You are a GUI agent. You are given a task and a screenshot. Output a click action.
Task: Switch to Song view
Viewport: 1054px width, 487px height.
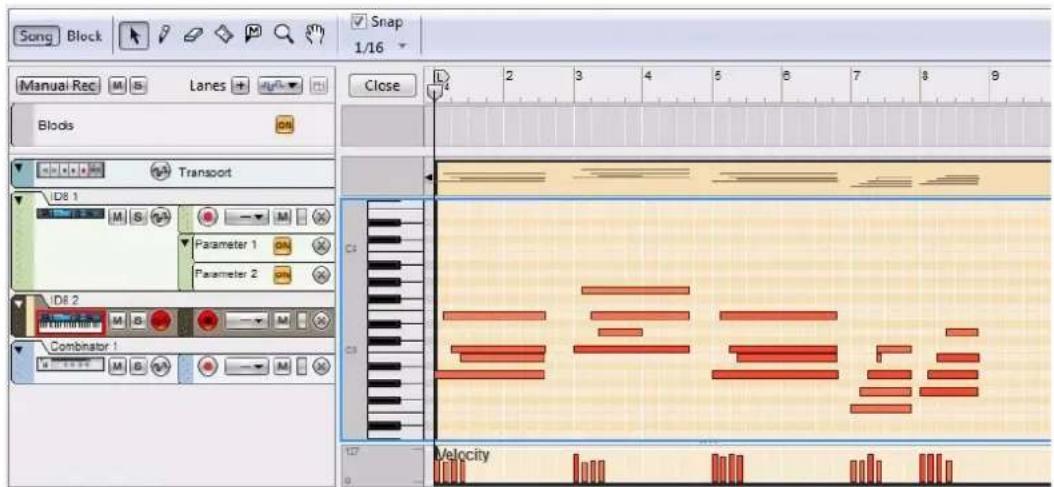38,36
